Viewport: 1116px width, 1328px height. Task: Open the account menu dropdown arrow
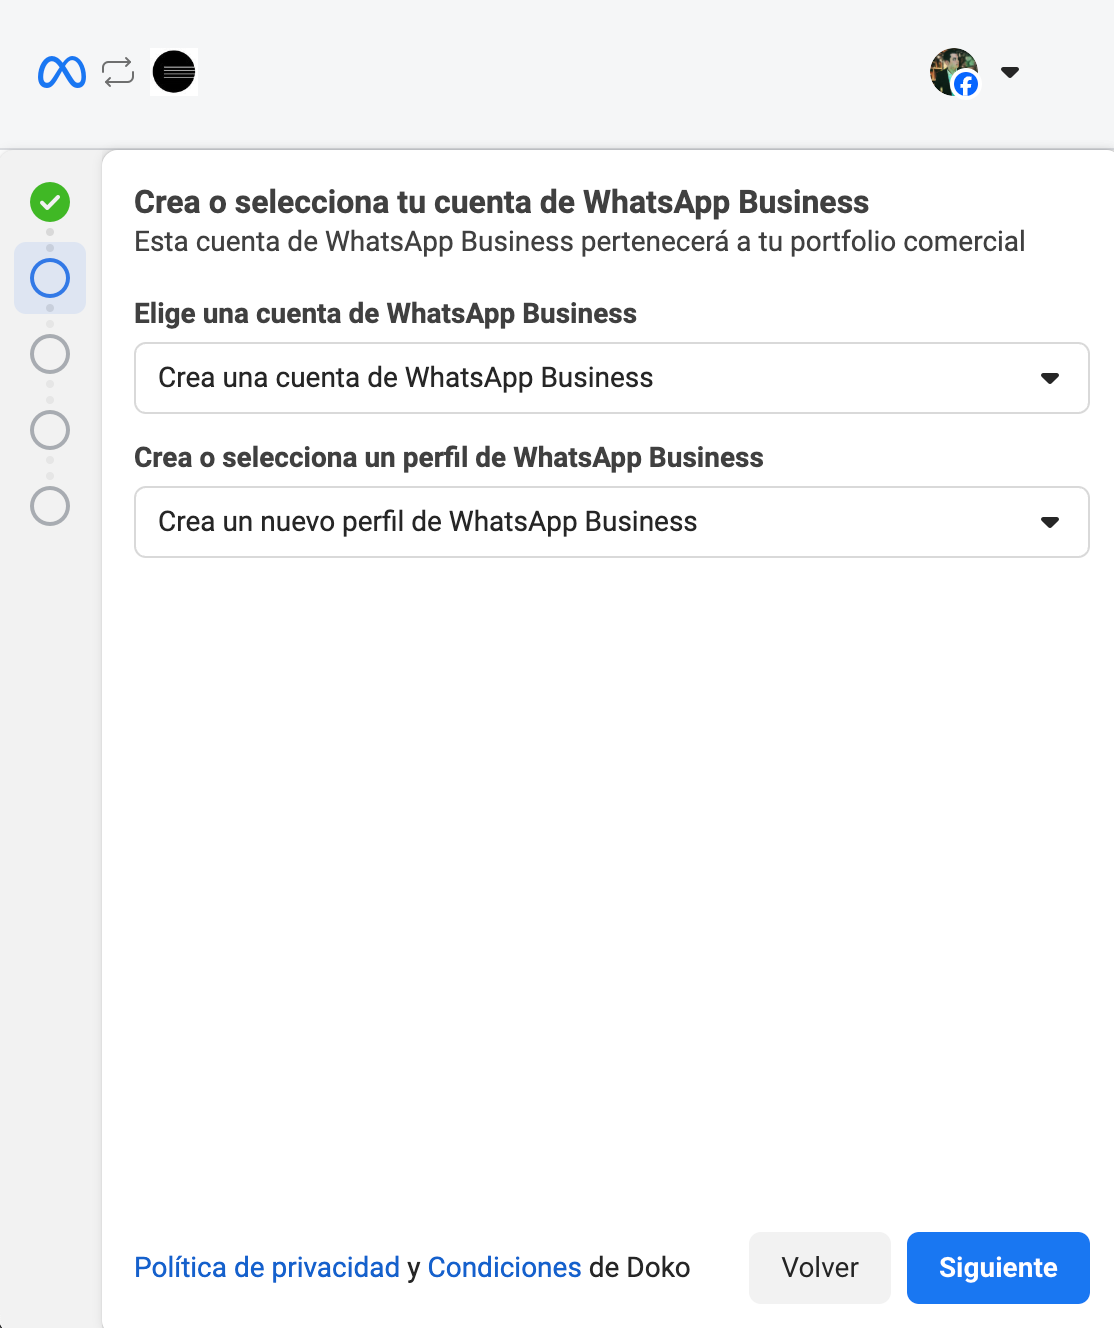[x=1010, y=72]
